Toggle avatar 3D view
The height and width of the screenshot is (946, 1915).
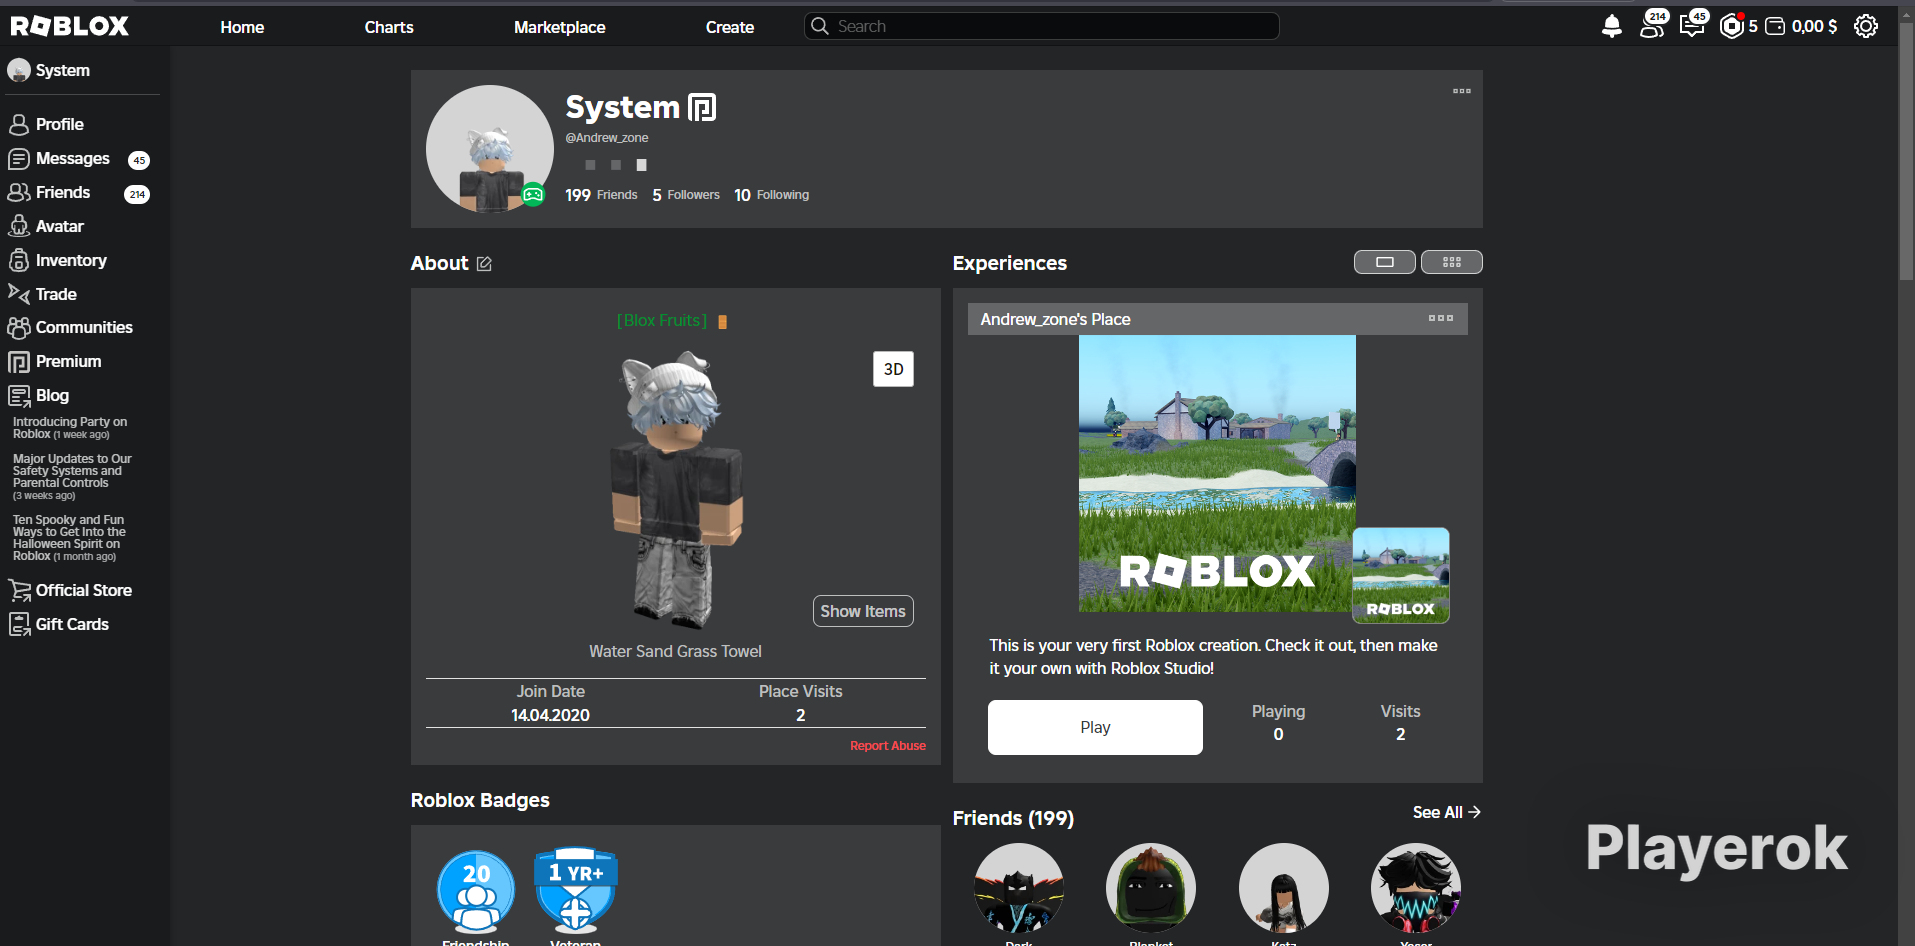(x=893, y=369)
